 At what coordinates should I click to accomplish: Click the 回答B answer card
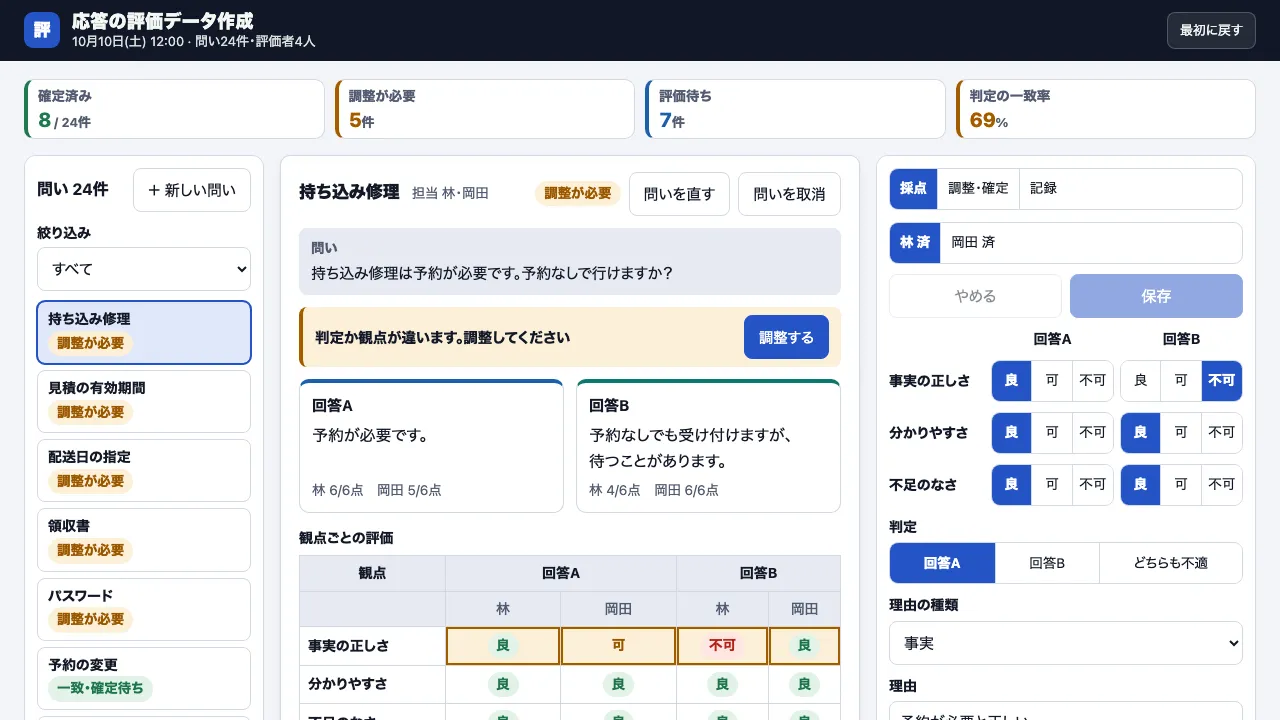click(x=708, y=446)
